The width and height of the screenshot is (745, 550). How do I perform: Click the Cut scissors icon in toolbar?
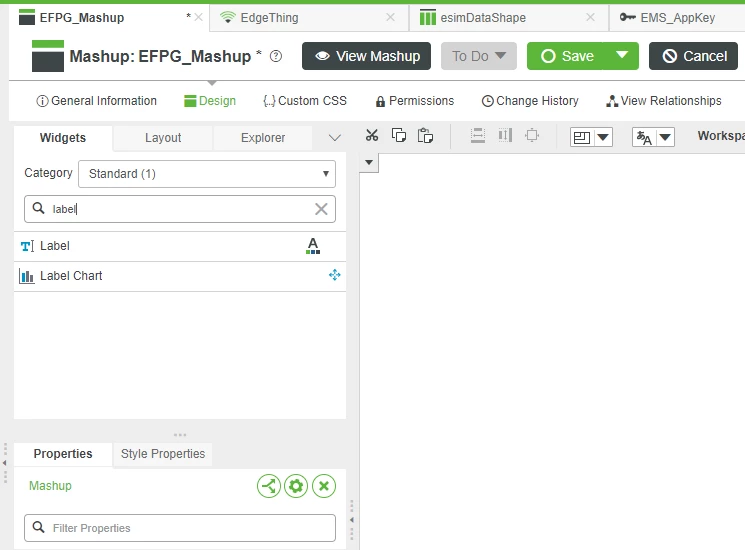(372, 136)
